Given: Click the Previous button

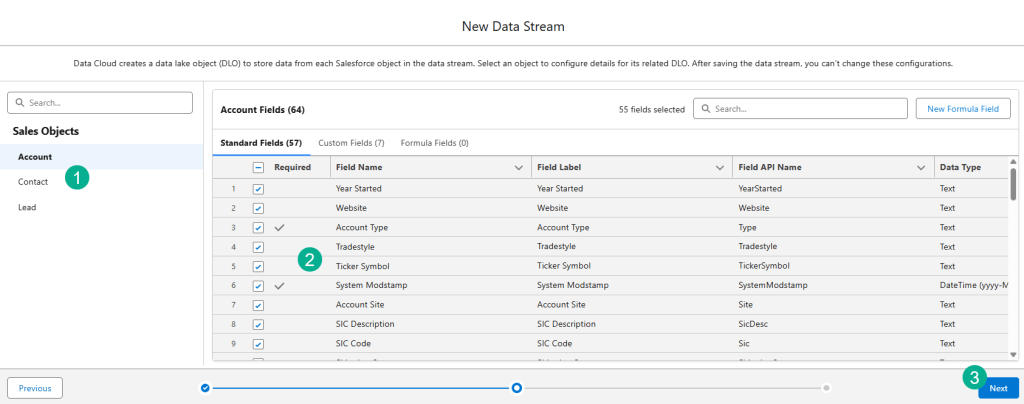Looking at the screenshot, I should [35, 388].
